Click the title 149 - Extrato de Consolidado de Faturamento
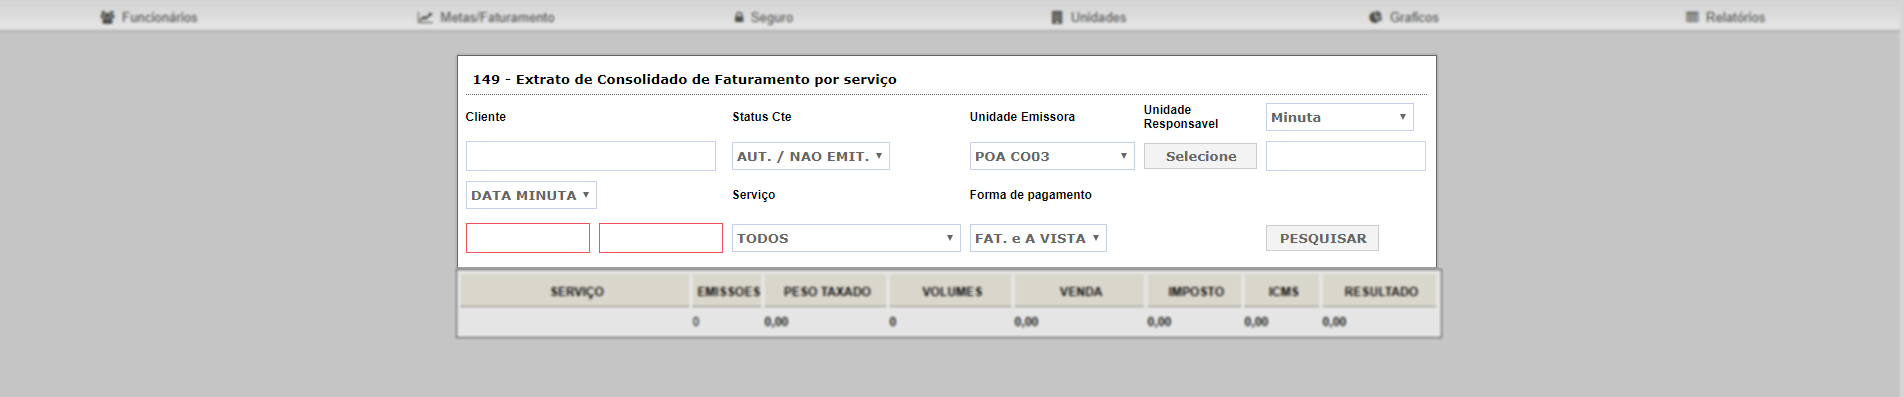 684,79
